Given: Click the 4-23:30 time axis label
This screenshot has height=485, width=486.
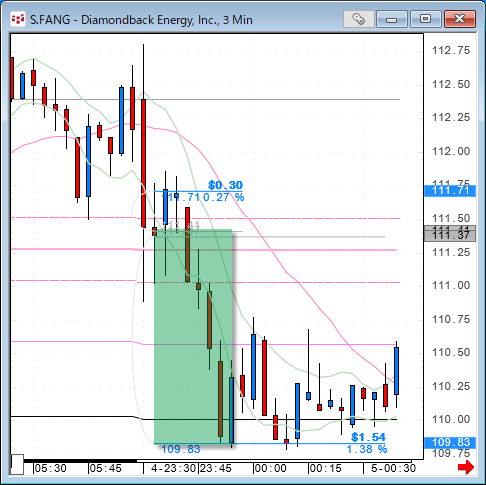Looking at the screenshot, I should pyautogui.click(x=173, y=468).
